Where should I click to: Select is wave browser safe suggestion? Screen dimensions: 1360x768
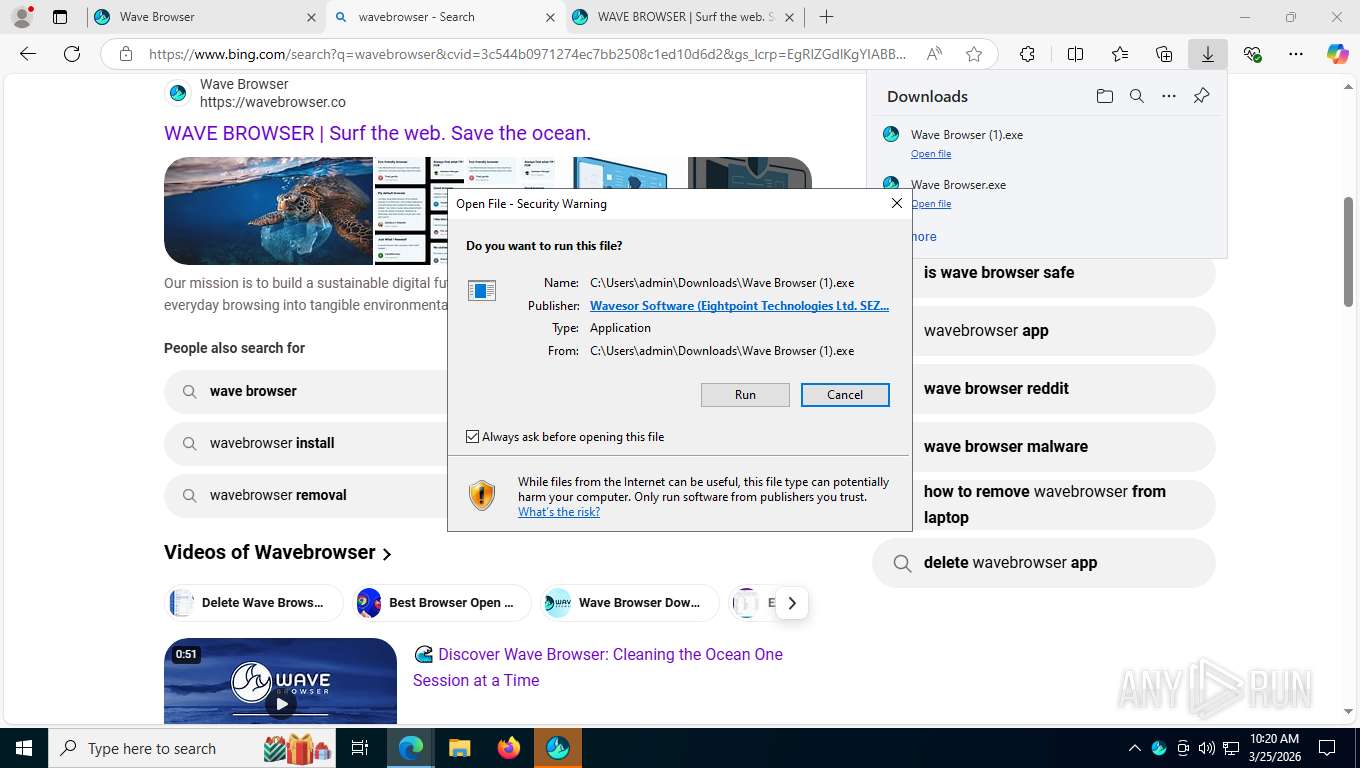(x=1043, y=273)
